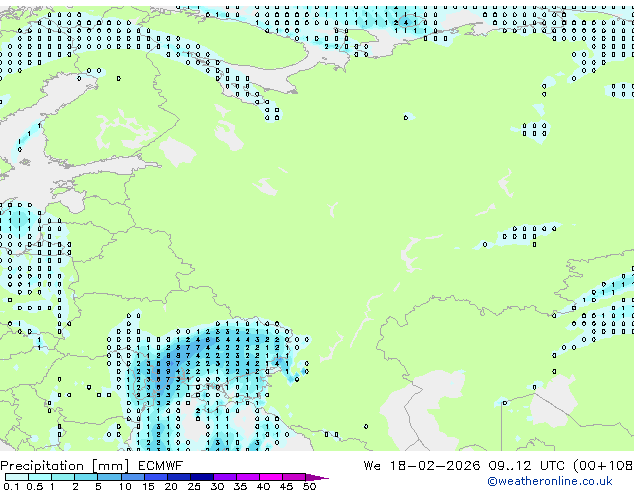Click the legend label '40'
The image size is (634, 490).
click(263, 486)
